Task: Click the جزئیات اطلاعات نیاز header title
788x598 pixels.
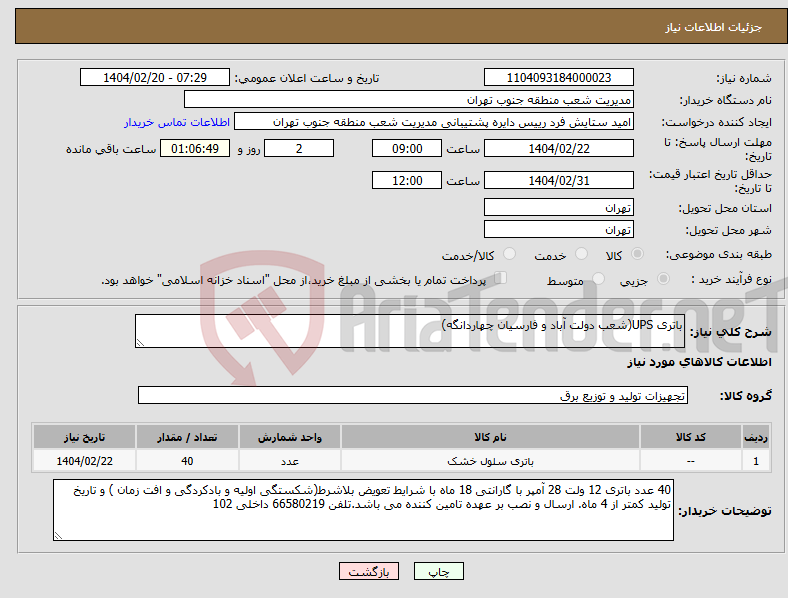Action: tap(714, 27)
